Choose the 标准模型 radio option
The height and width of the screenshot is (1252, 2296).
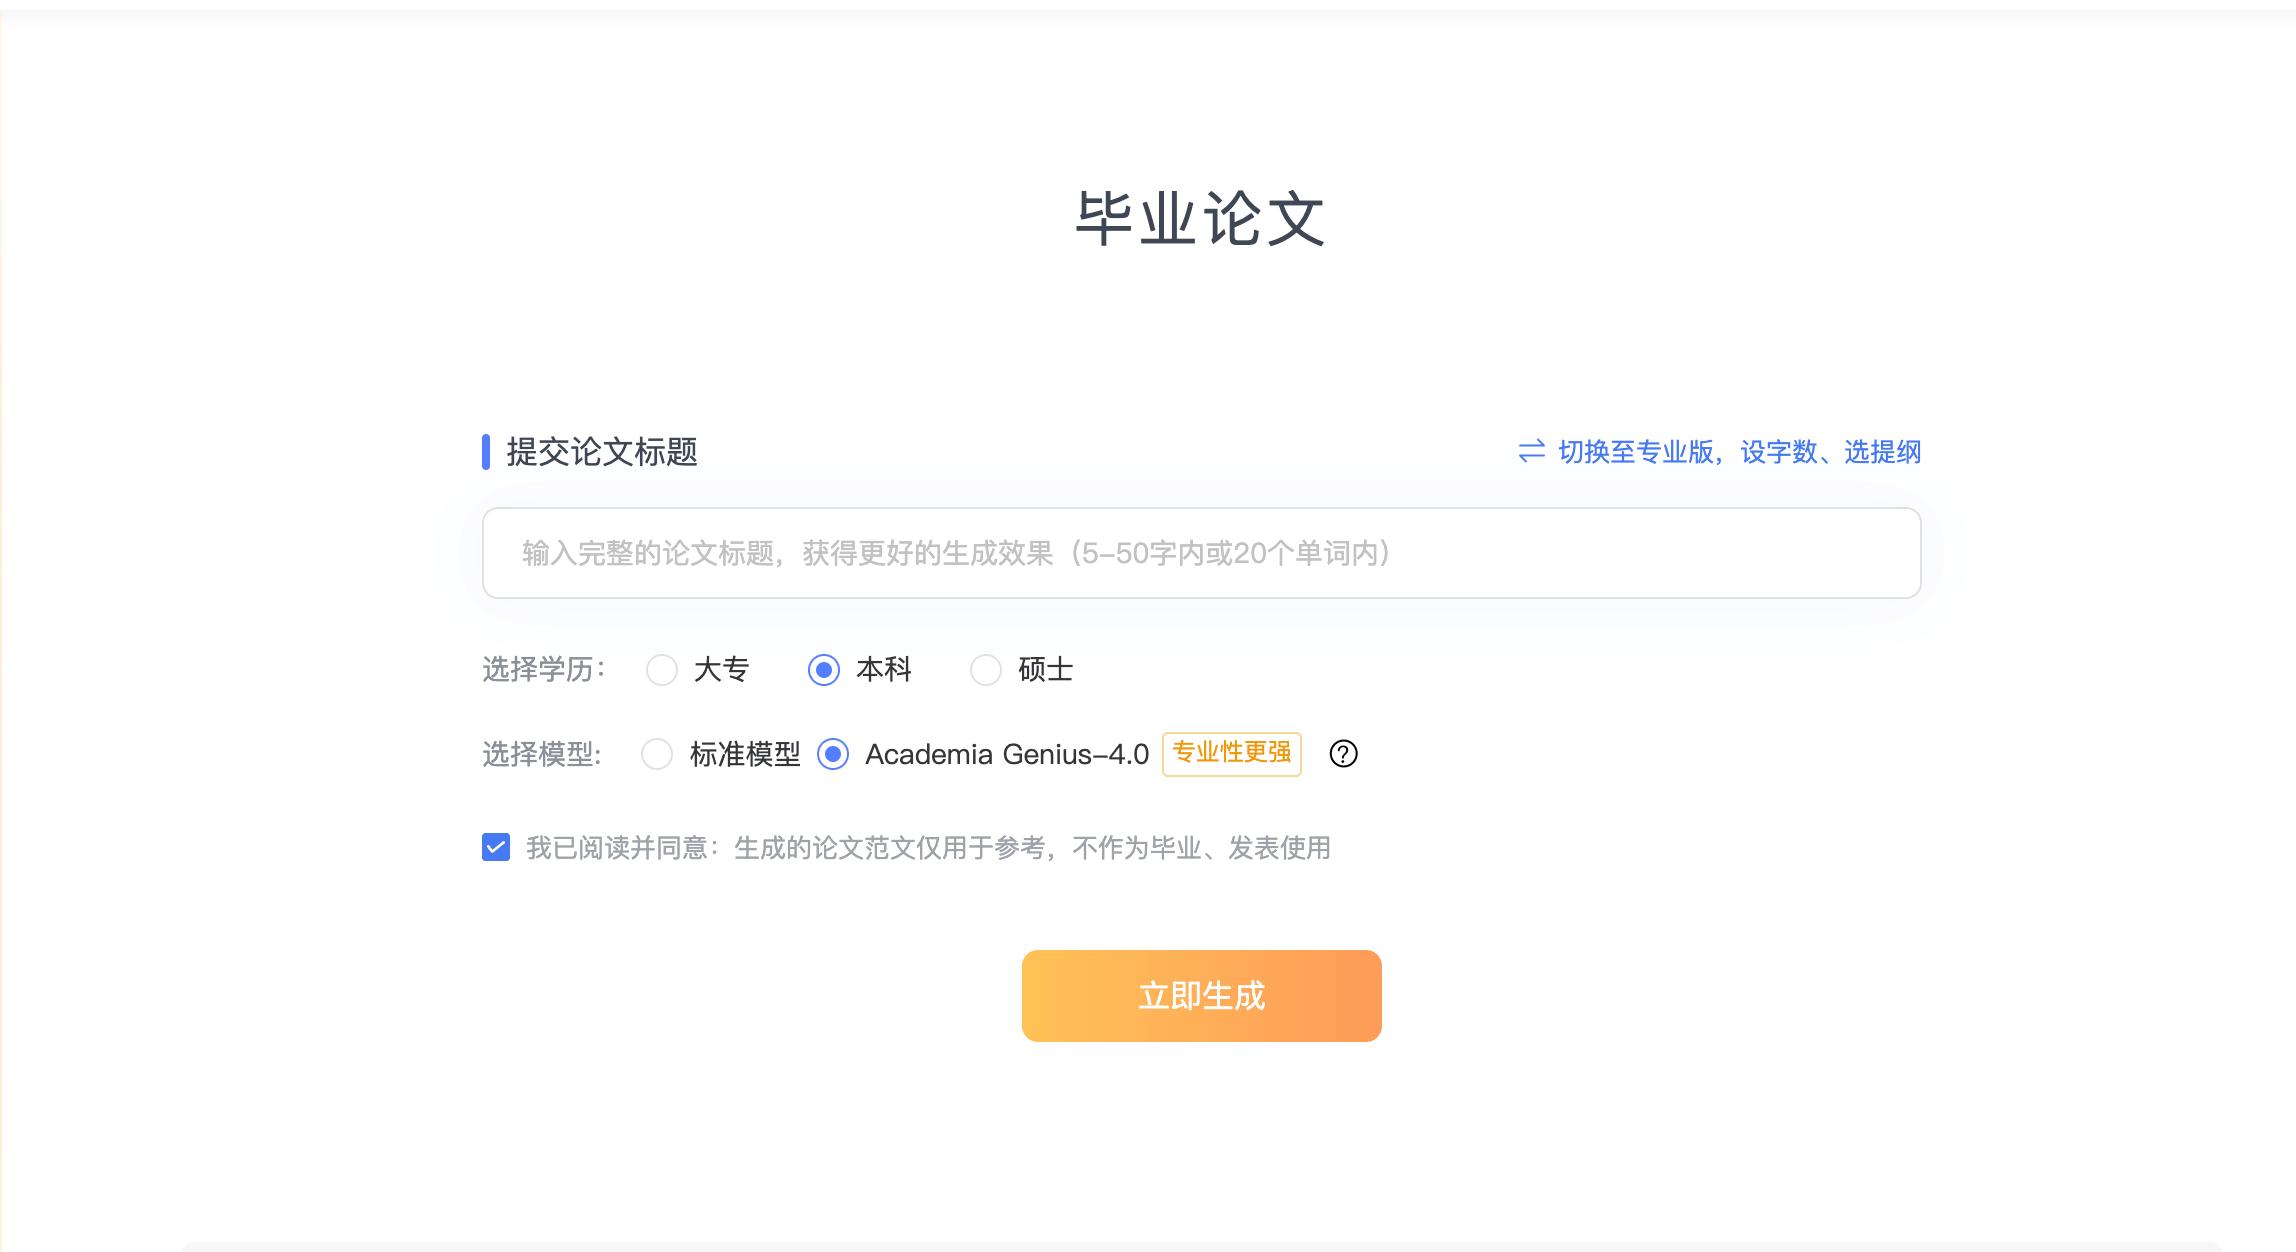[657, 754]
